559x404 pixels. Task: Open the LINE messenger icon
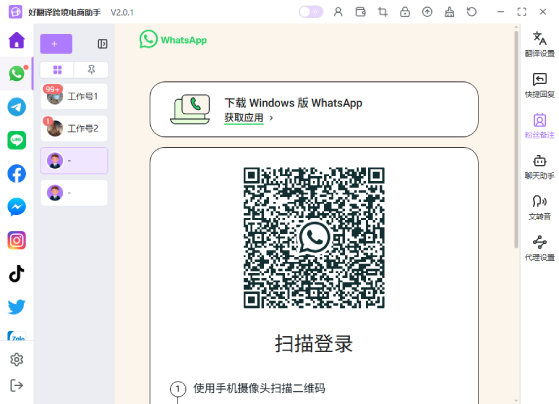pos(16,140)
